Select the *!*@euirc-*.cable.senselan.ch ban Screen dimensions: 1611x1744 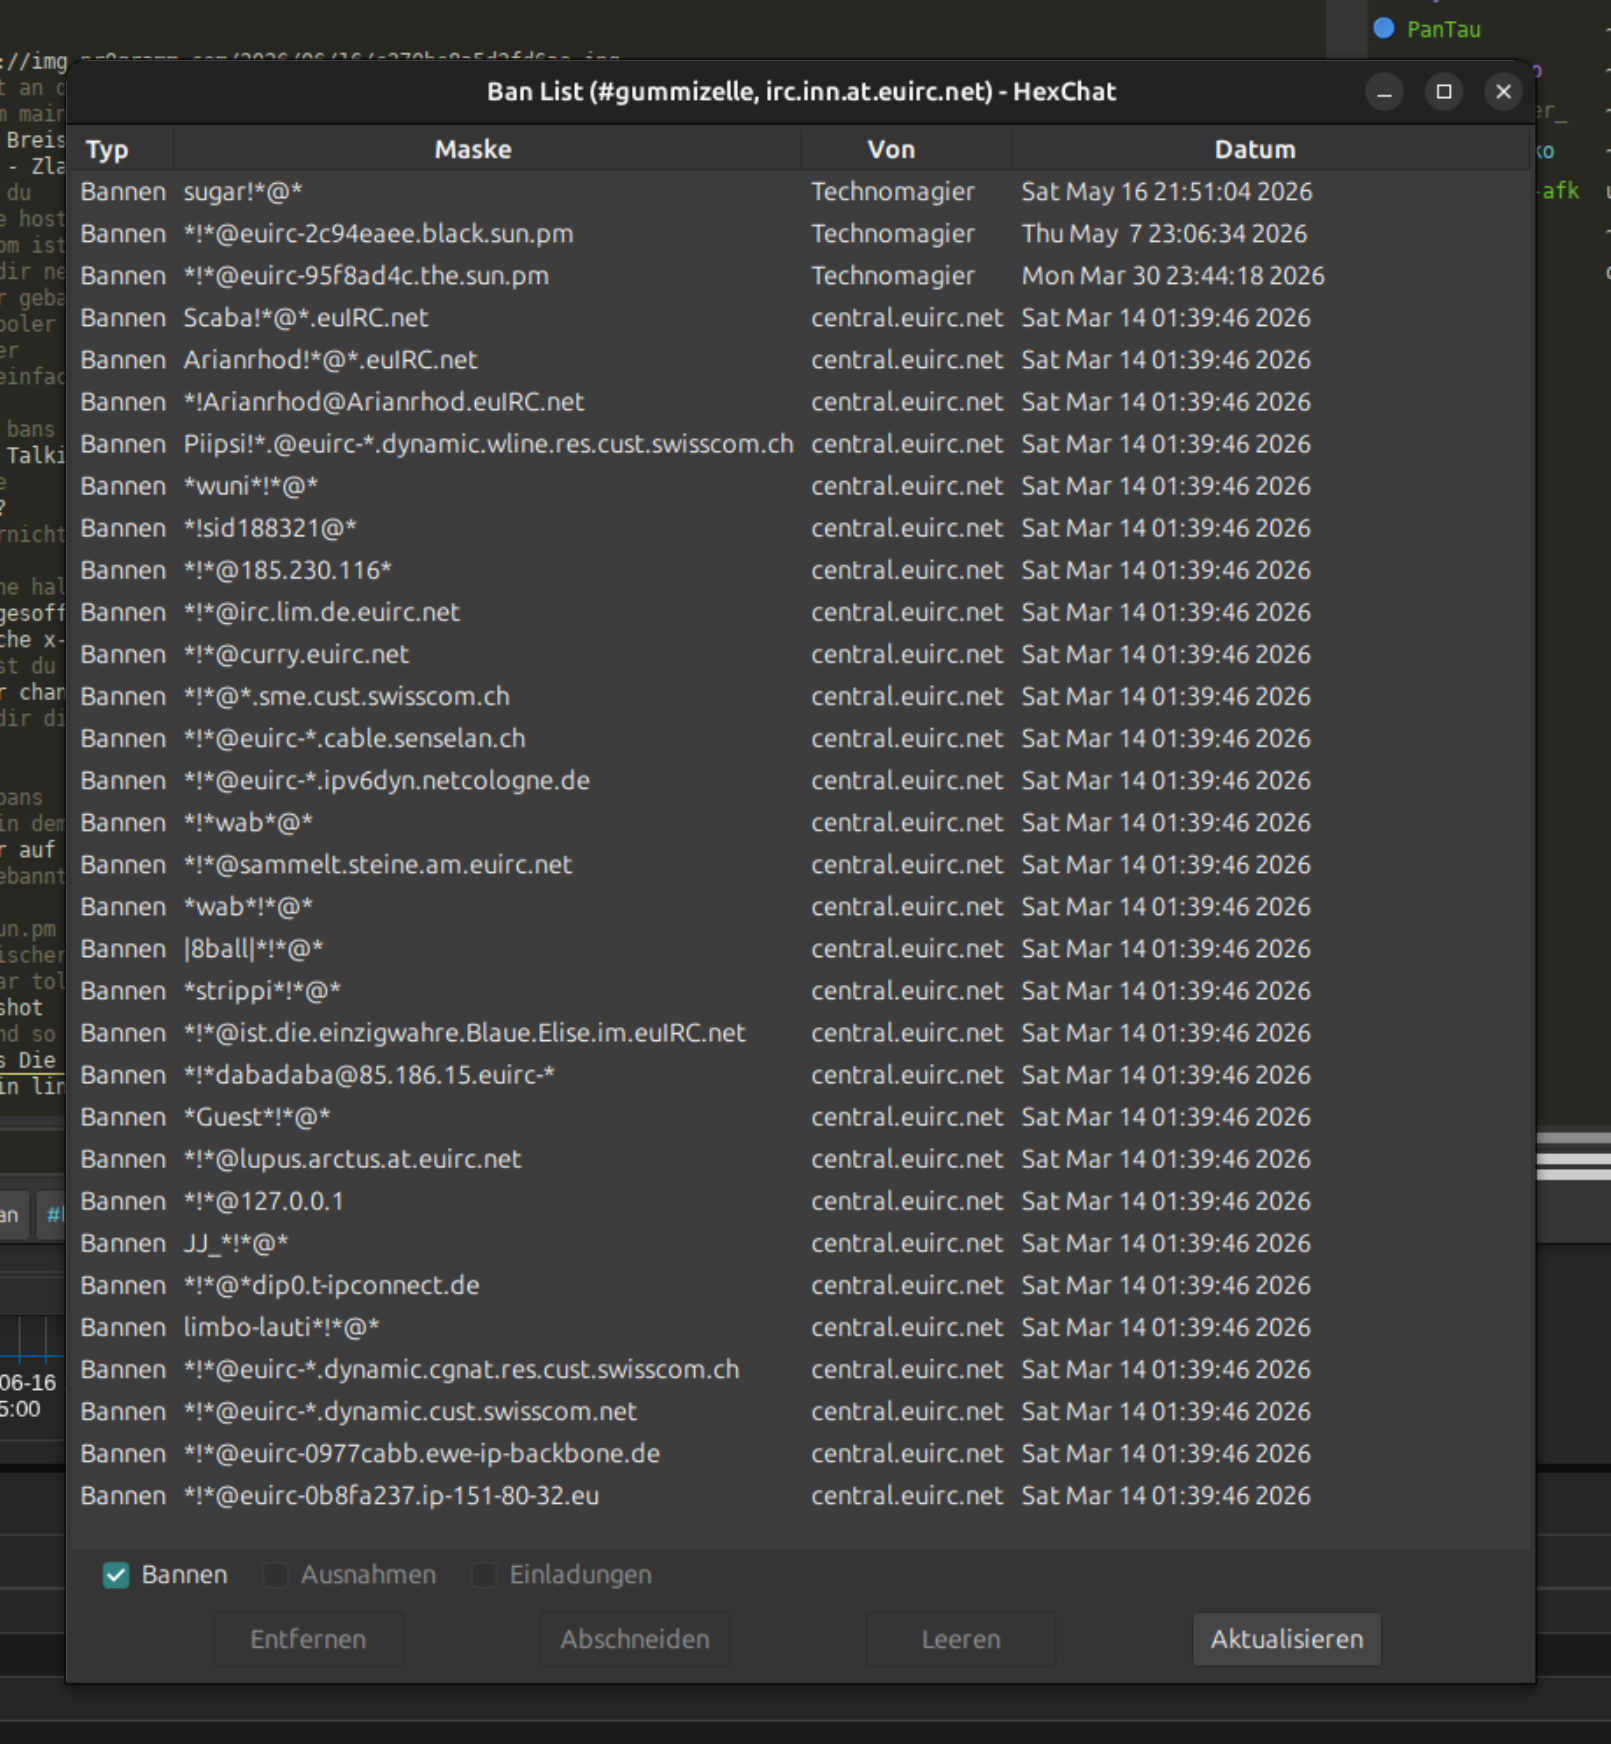tap(354, 738)
